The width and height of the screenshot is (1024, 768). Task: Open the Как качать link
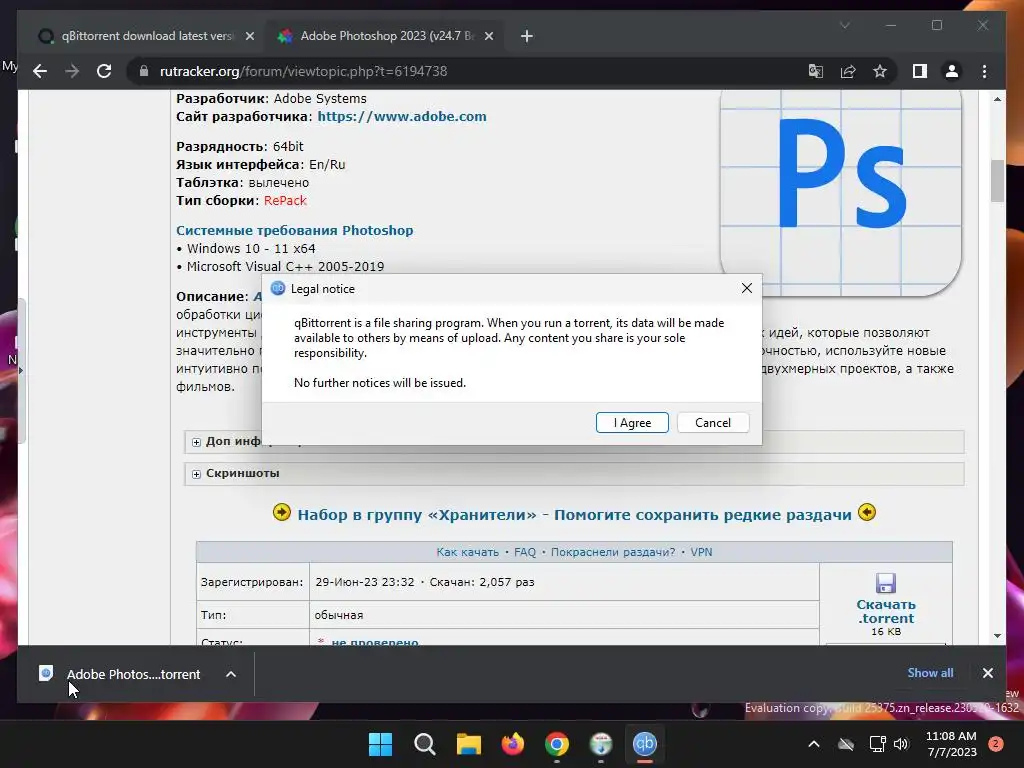coord(467,552)
